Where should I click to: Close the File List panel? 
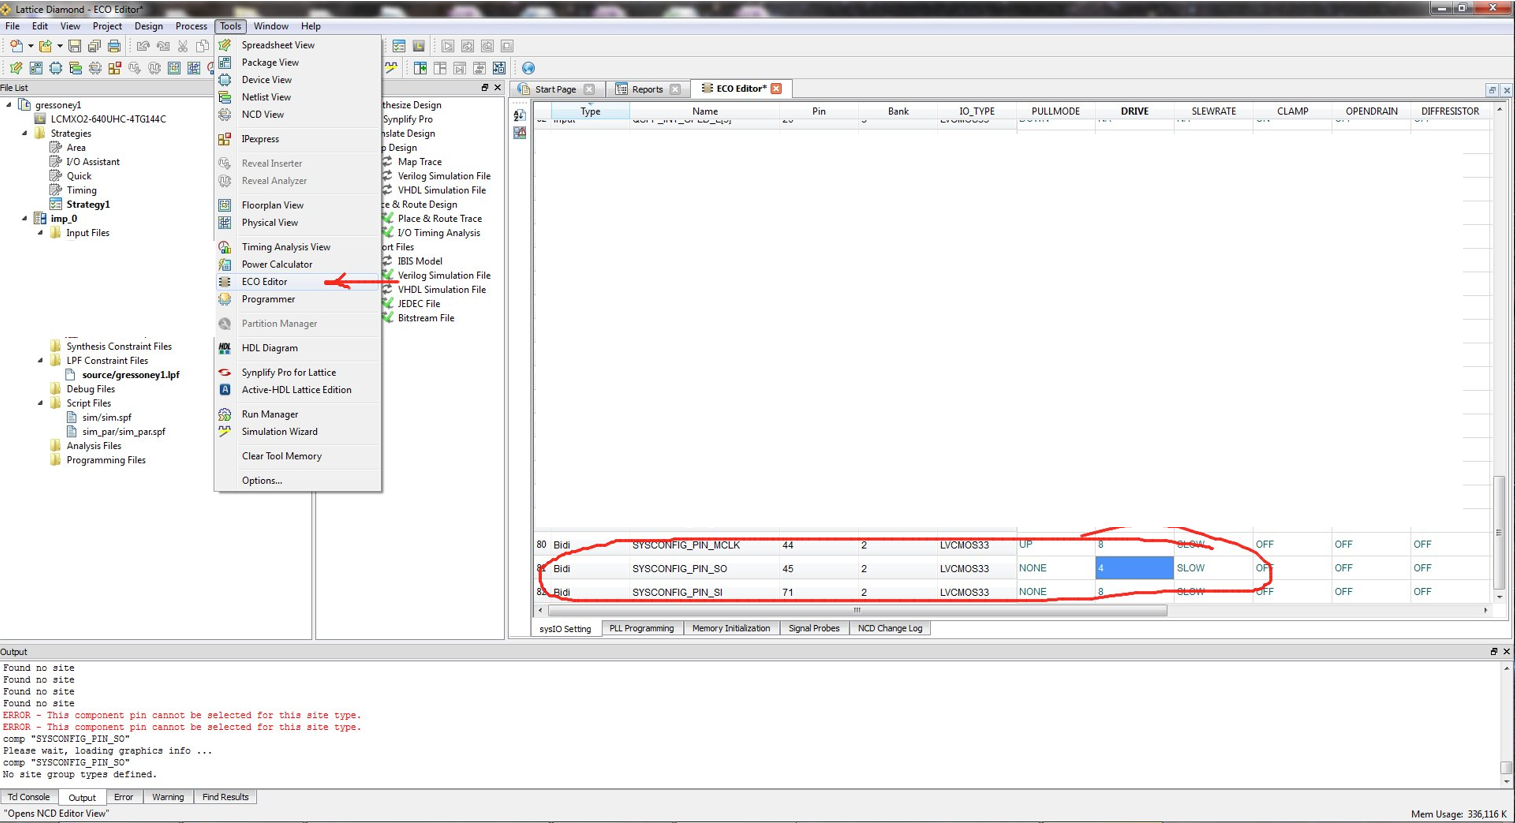tap(498, 88)
